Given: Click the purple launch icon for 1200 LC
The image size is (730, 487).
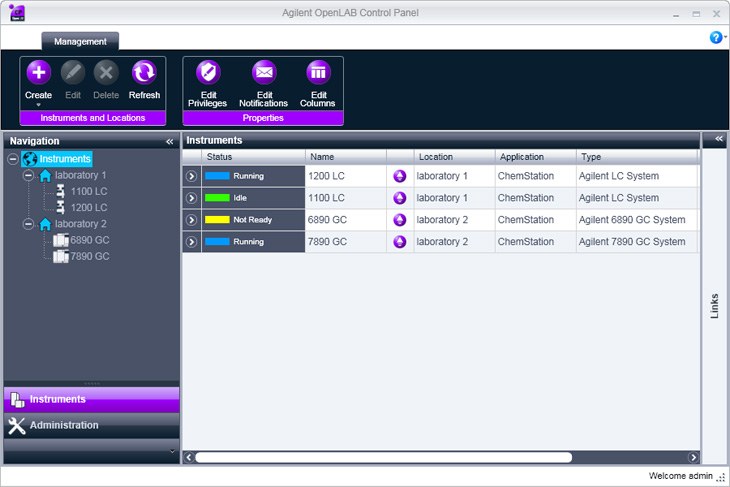Looking at the screenshot, I should pos(399,176).
